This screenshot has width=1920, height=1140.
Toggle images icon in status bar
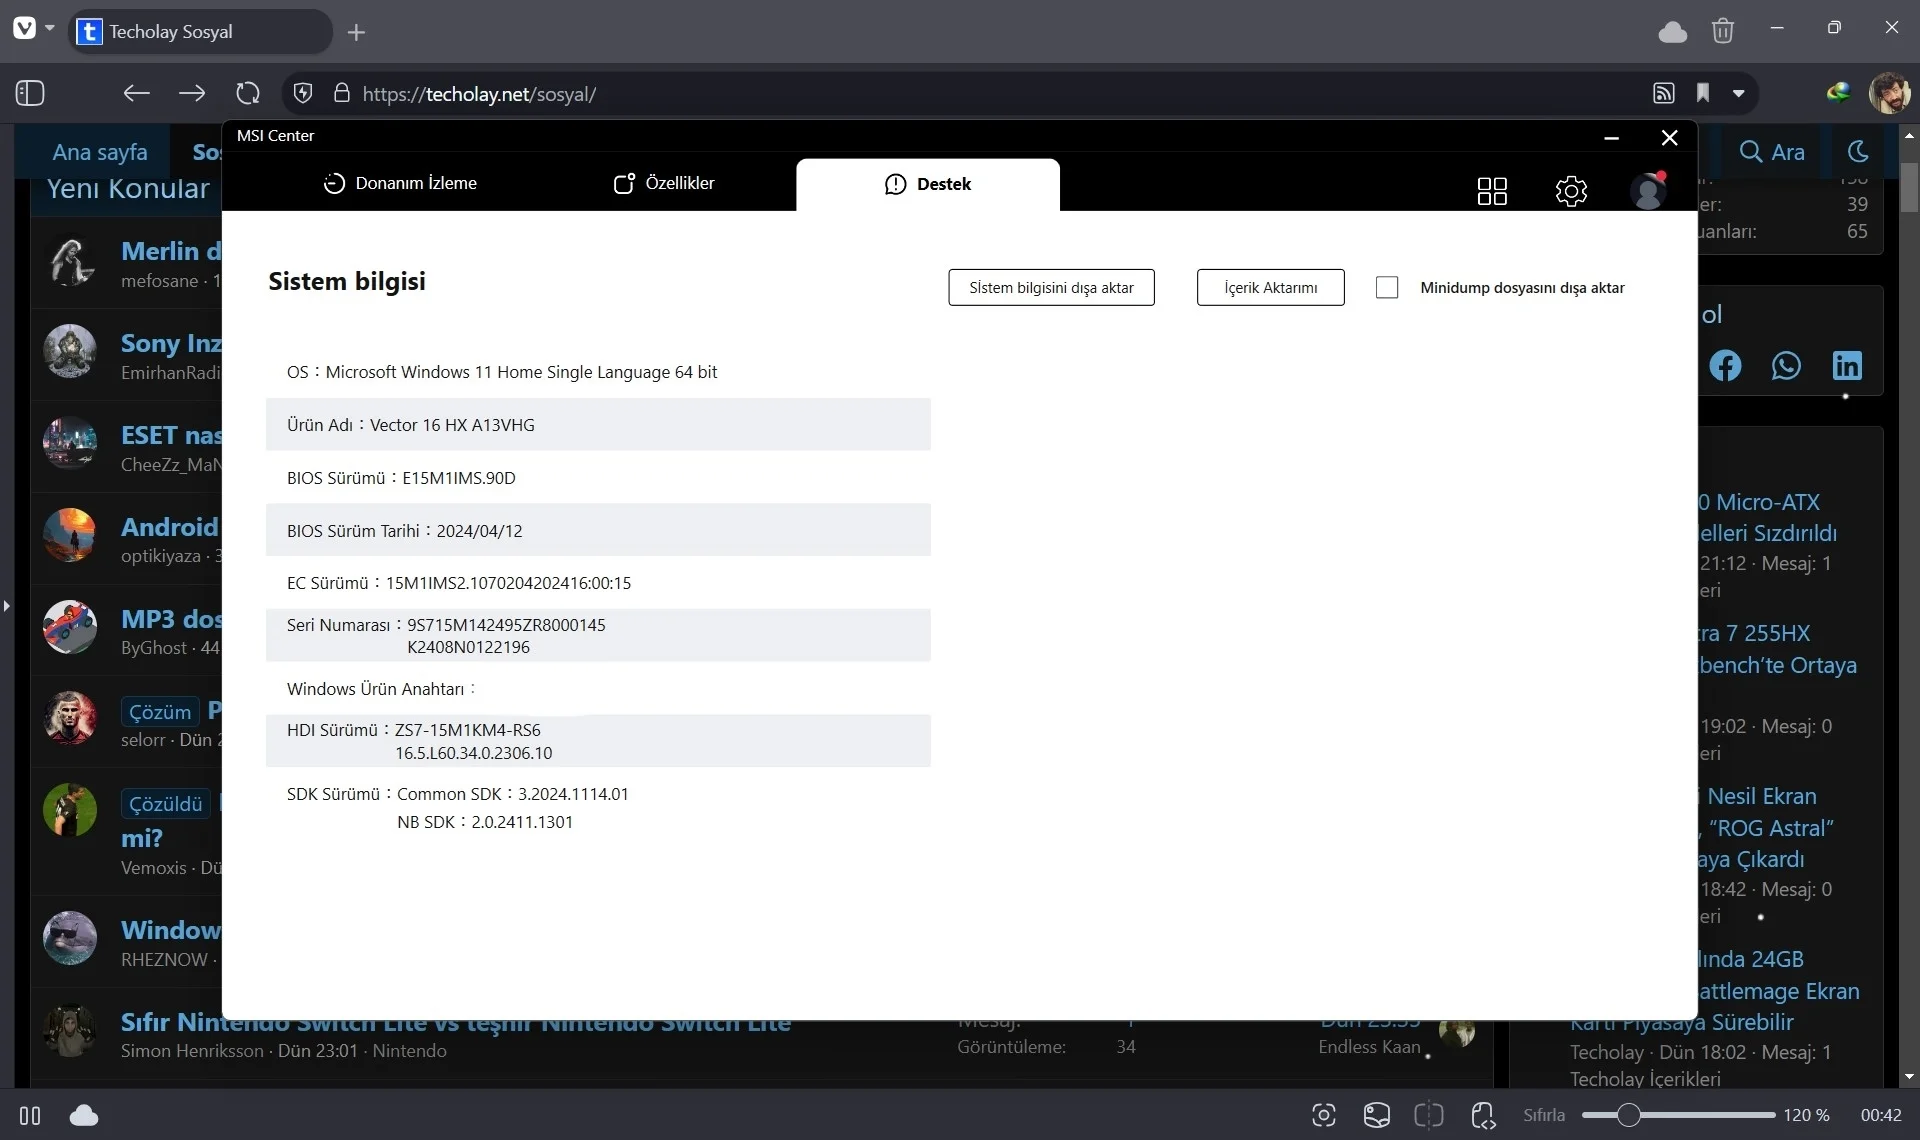pos(1377,1115)
